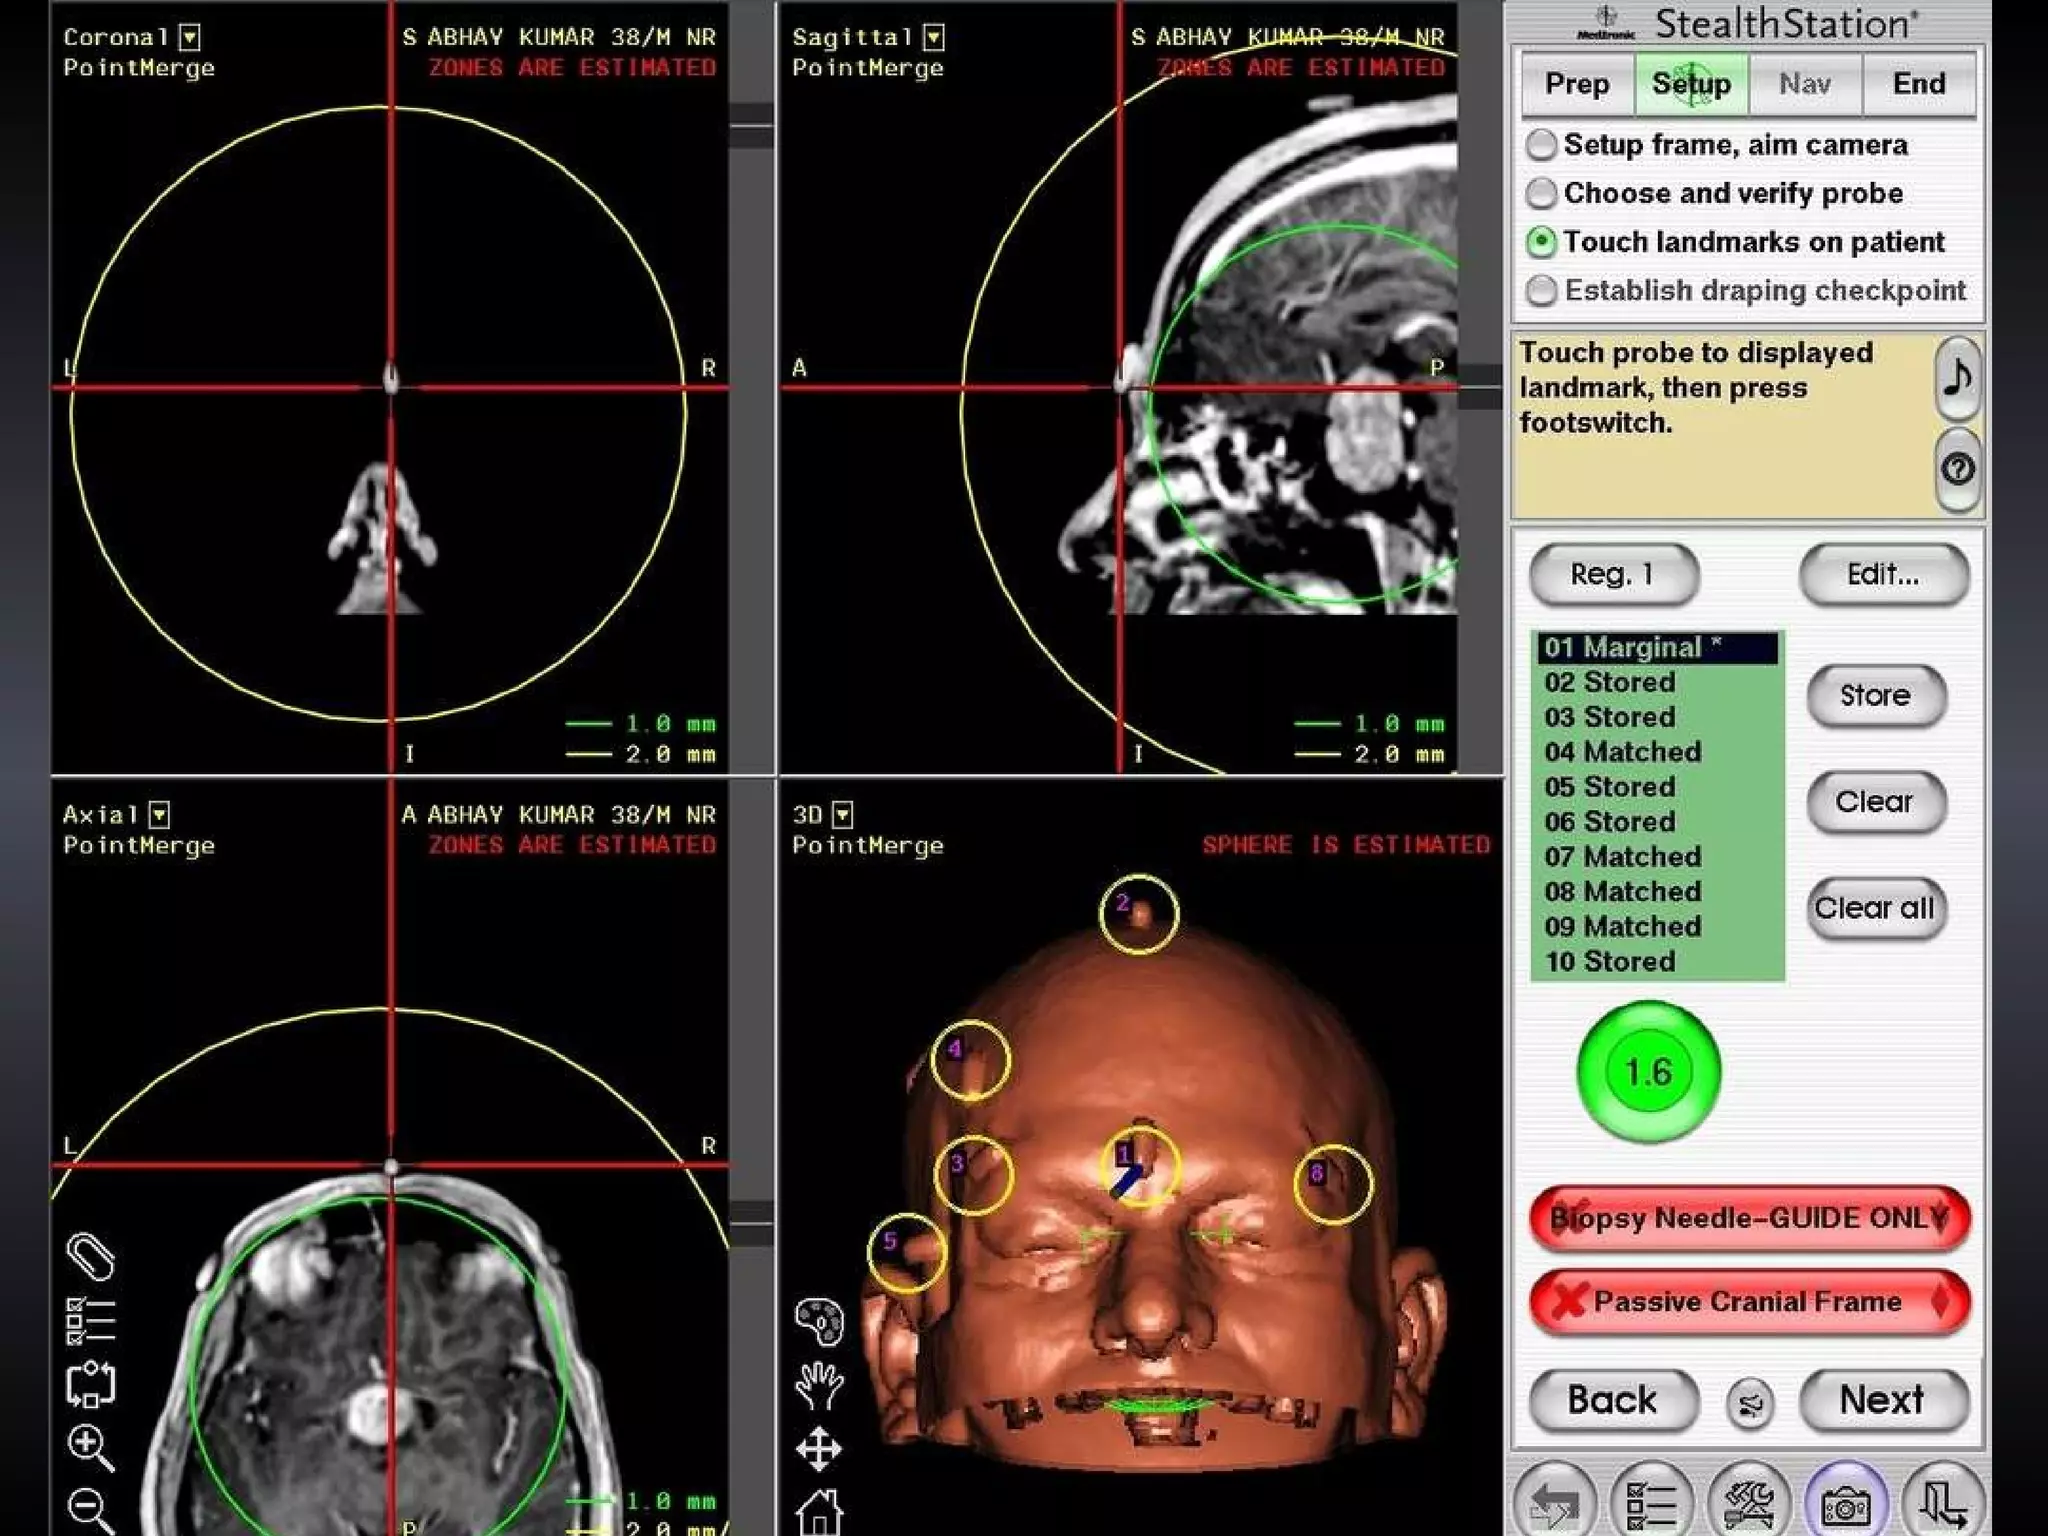Click the paperclip icon in Axial view

coord(90,1257)
